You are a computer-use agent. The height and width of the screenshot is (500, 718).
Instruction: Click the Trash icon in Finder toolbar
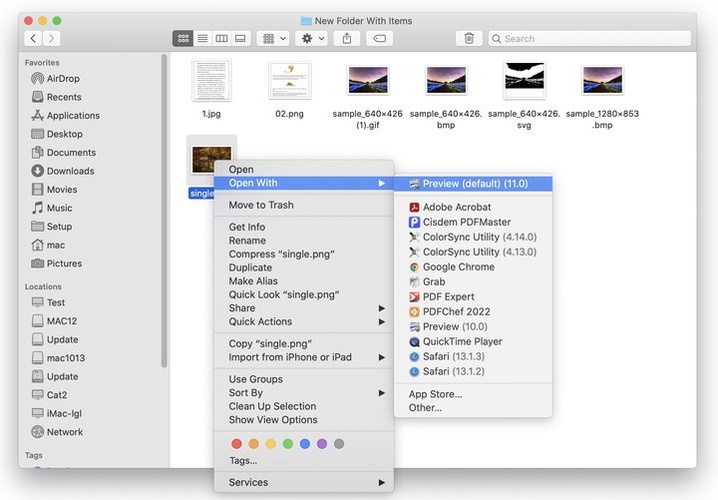[469, 38]
